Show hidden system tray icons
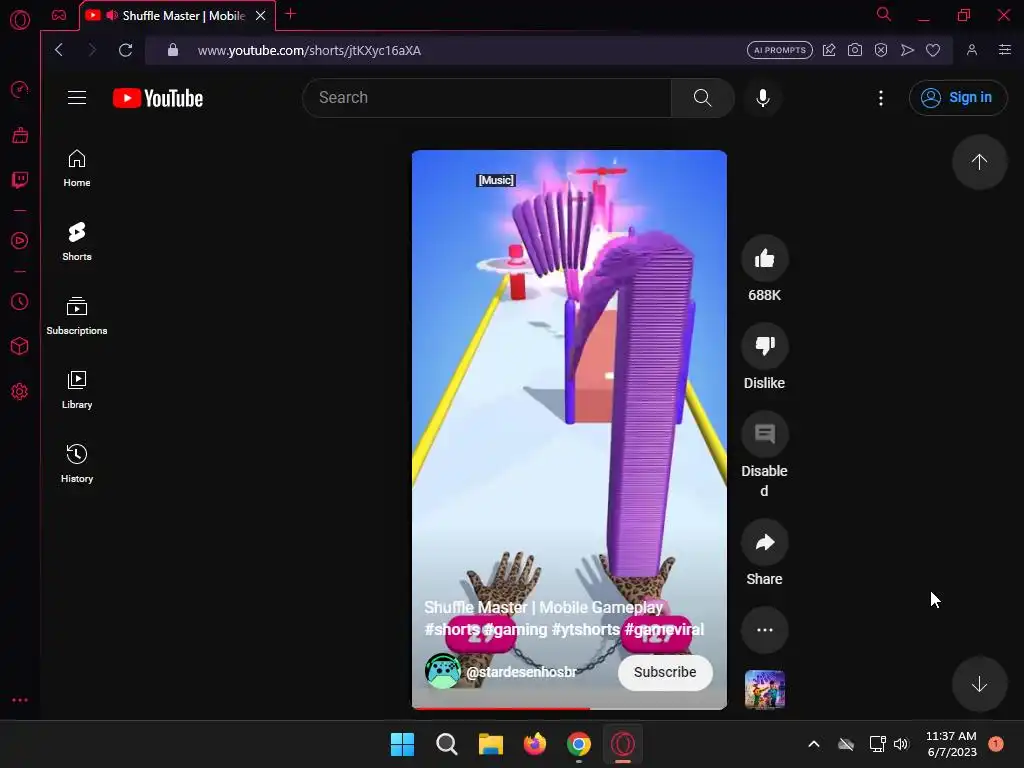This screenshot has height=768, width=1024. tap(814, 744)
